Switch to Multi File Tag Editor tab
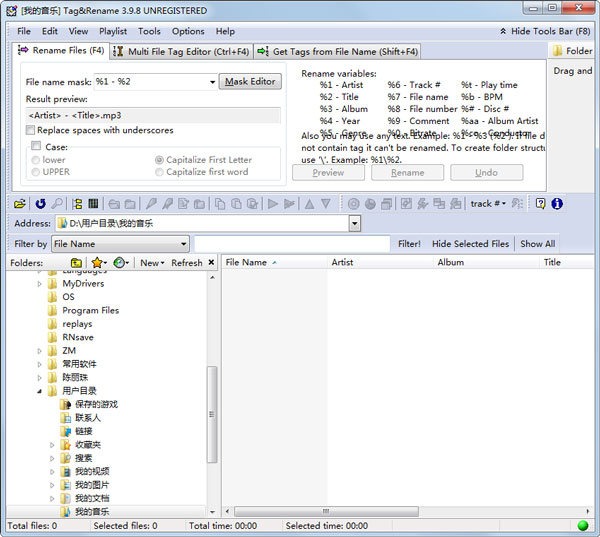 pyautogui.click(x=181, y=51)
